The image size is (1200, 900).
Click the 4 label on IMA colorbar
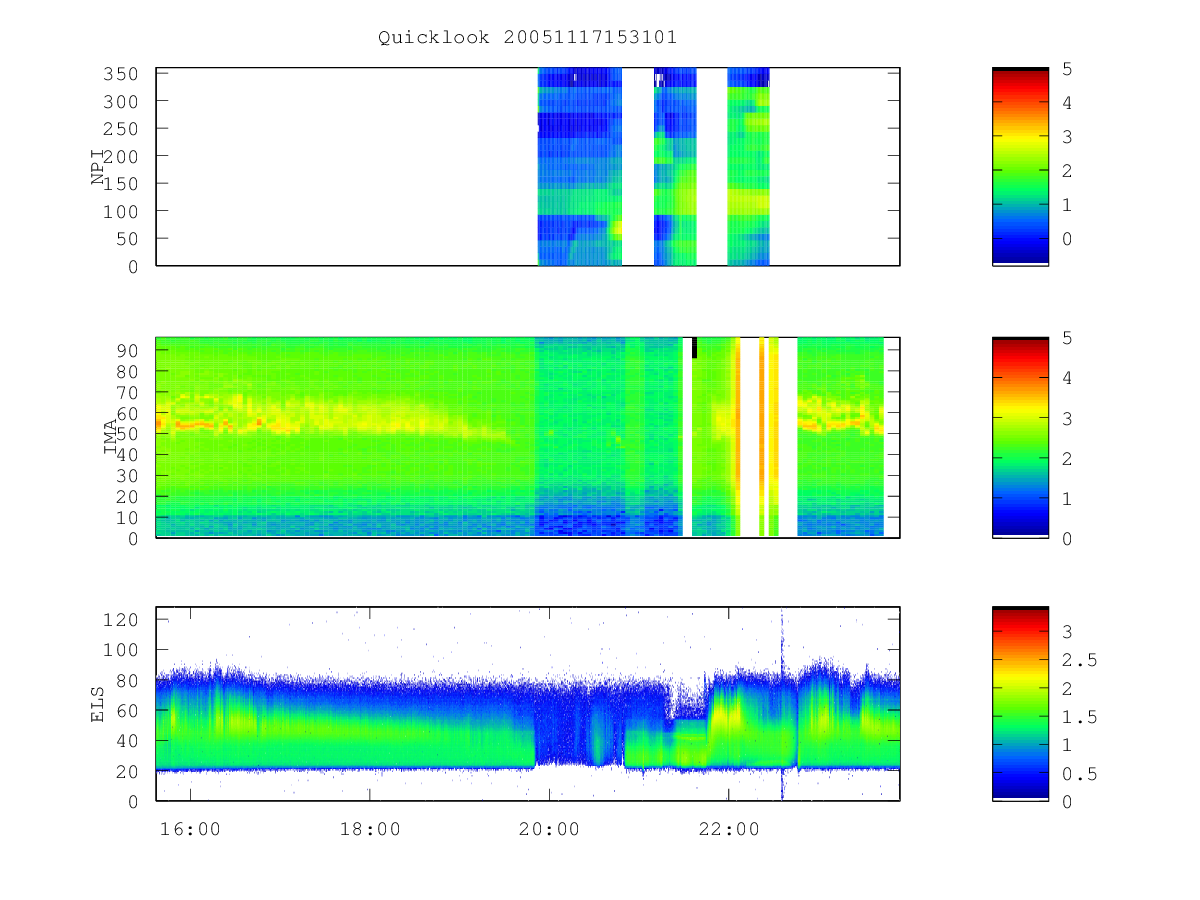[x=1066, y=378]
